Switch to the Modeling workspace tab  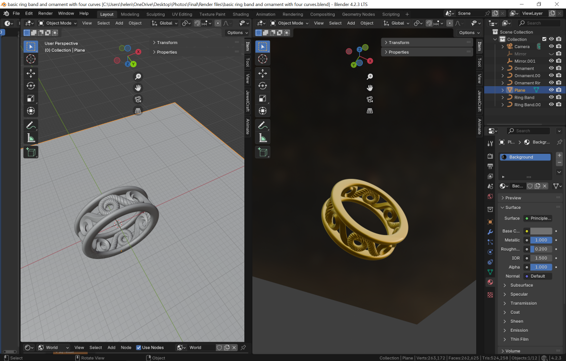tap(130, 14)
